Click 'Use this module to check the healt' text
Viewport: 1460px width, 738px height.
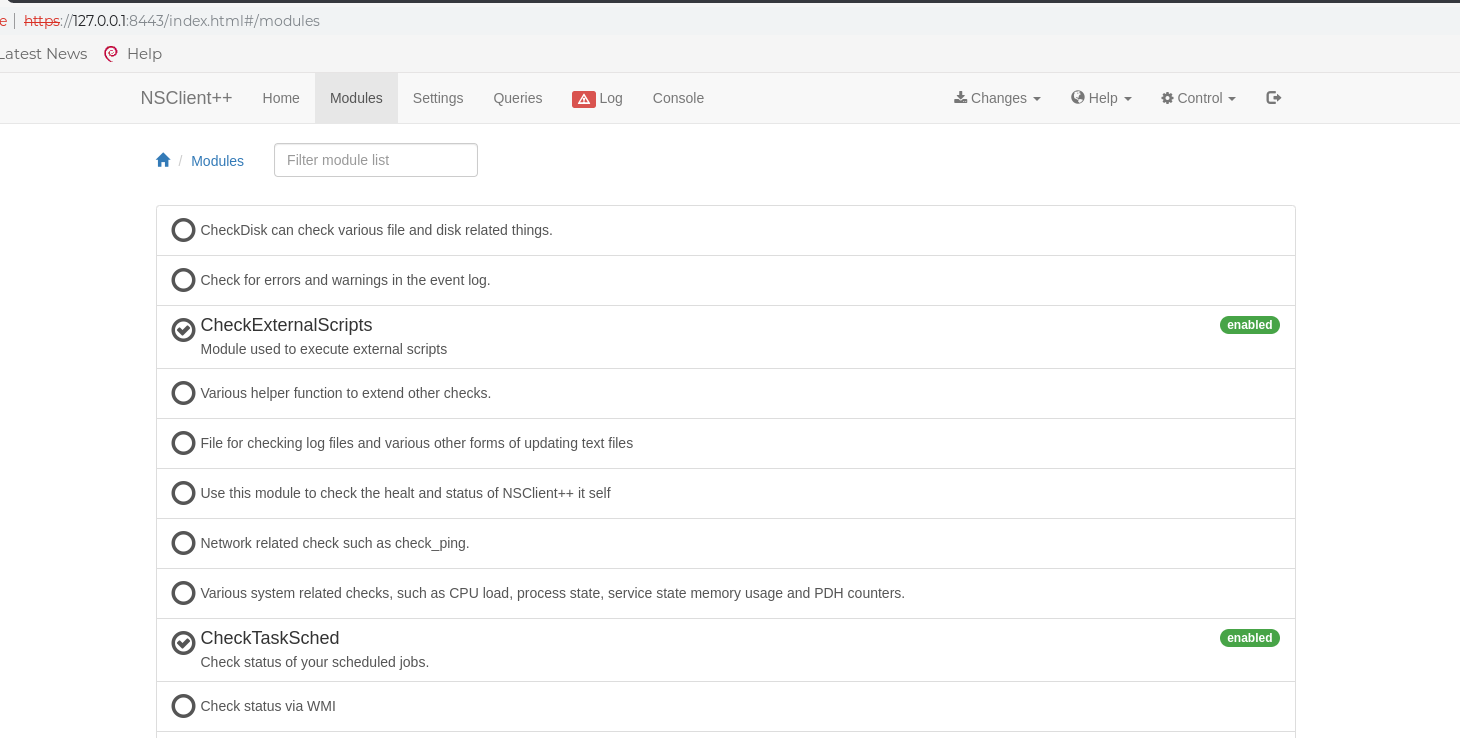point(405,493)
